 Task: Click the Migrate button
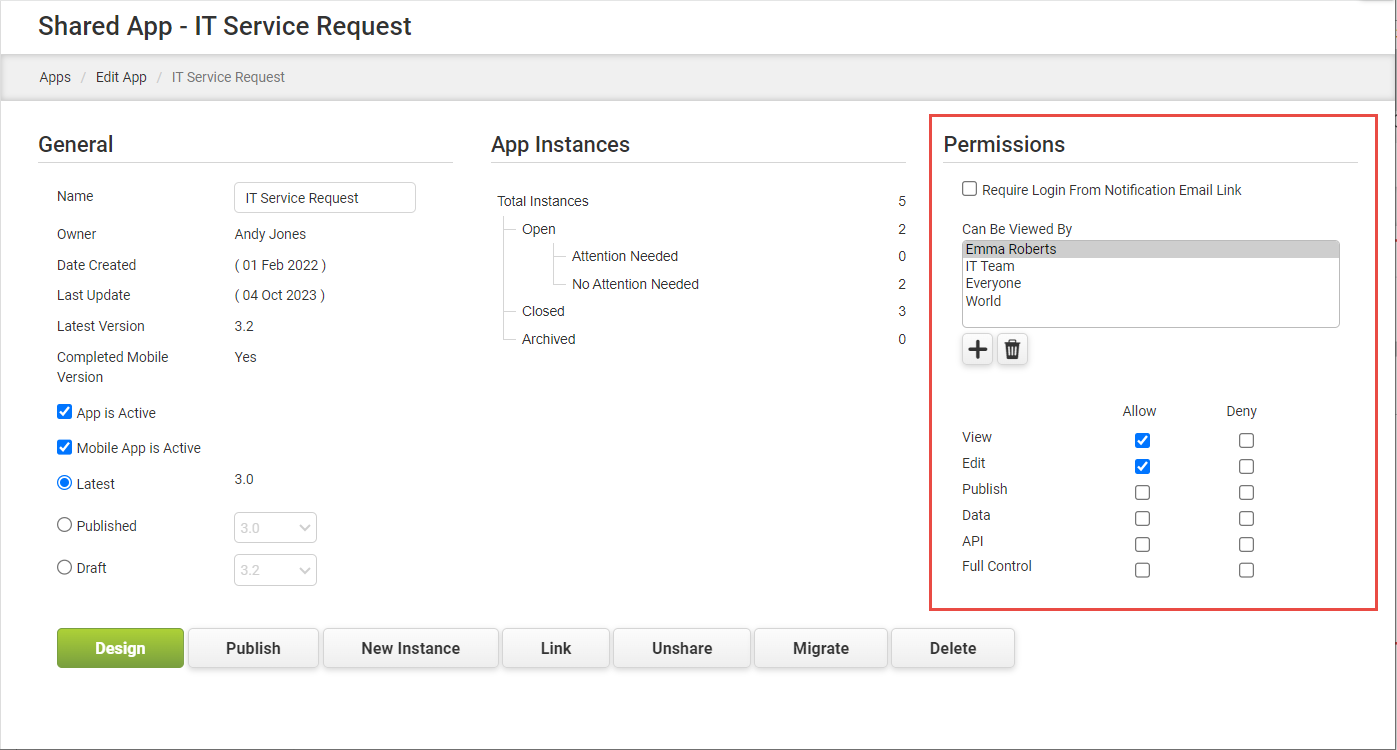tap(820, 648)
